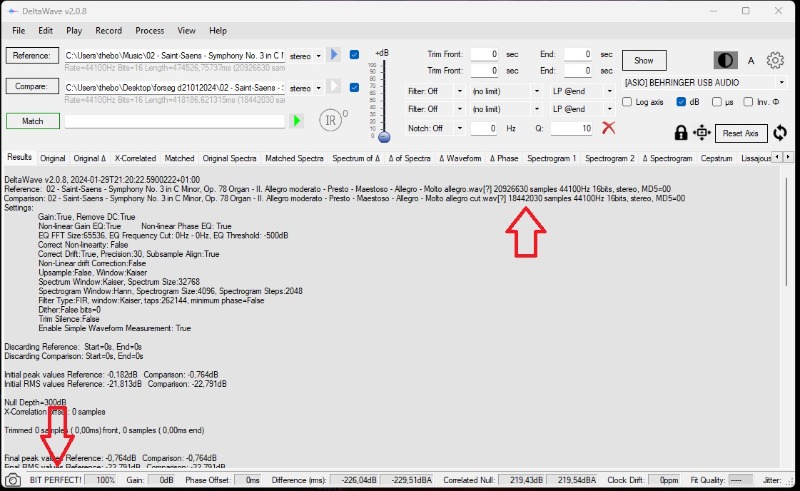Click the +dB gain slider handle
Screen dimensions: 800x491
point(384,137)
